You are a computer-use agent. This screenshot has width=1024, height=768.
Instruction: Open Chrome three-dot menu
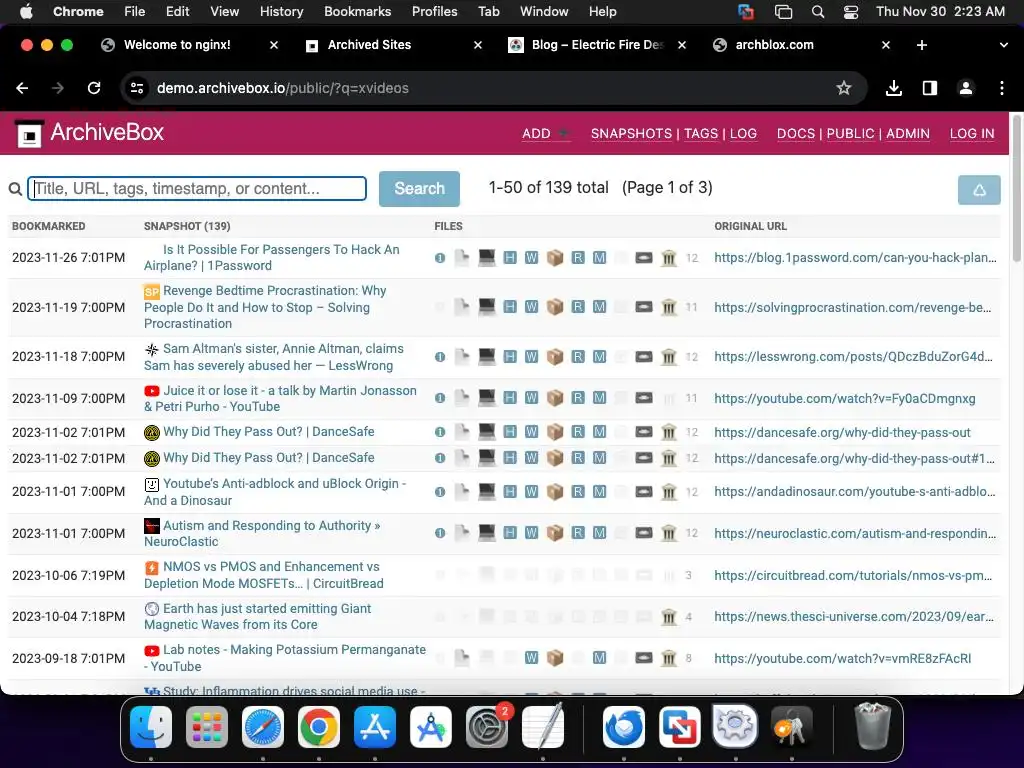(1002, 88)
